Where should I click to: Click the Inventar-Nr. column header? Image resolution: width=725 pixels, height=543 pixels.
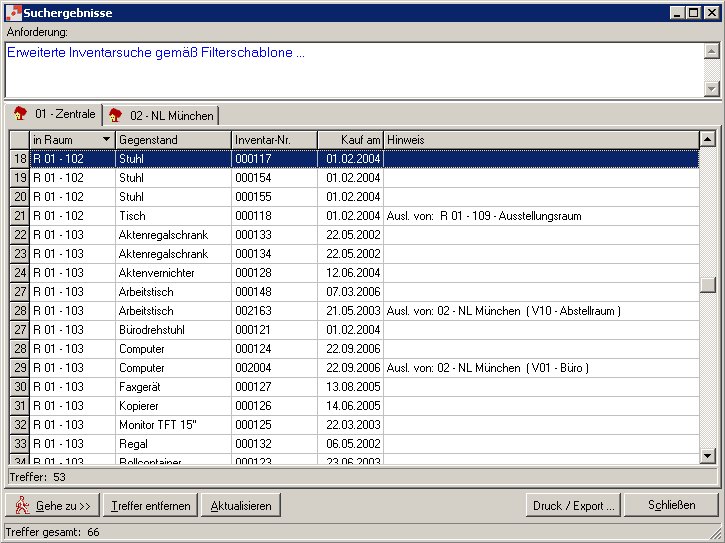coord(274,140)
